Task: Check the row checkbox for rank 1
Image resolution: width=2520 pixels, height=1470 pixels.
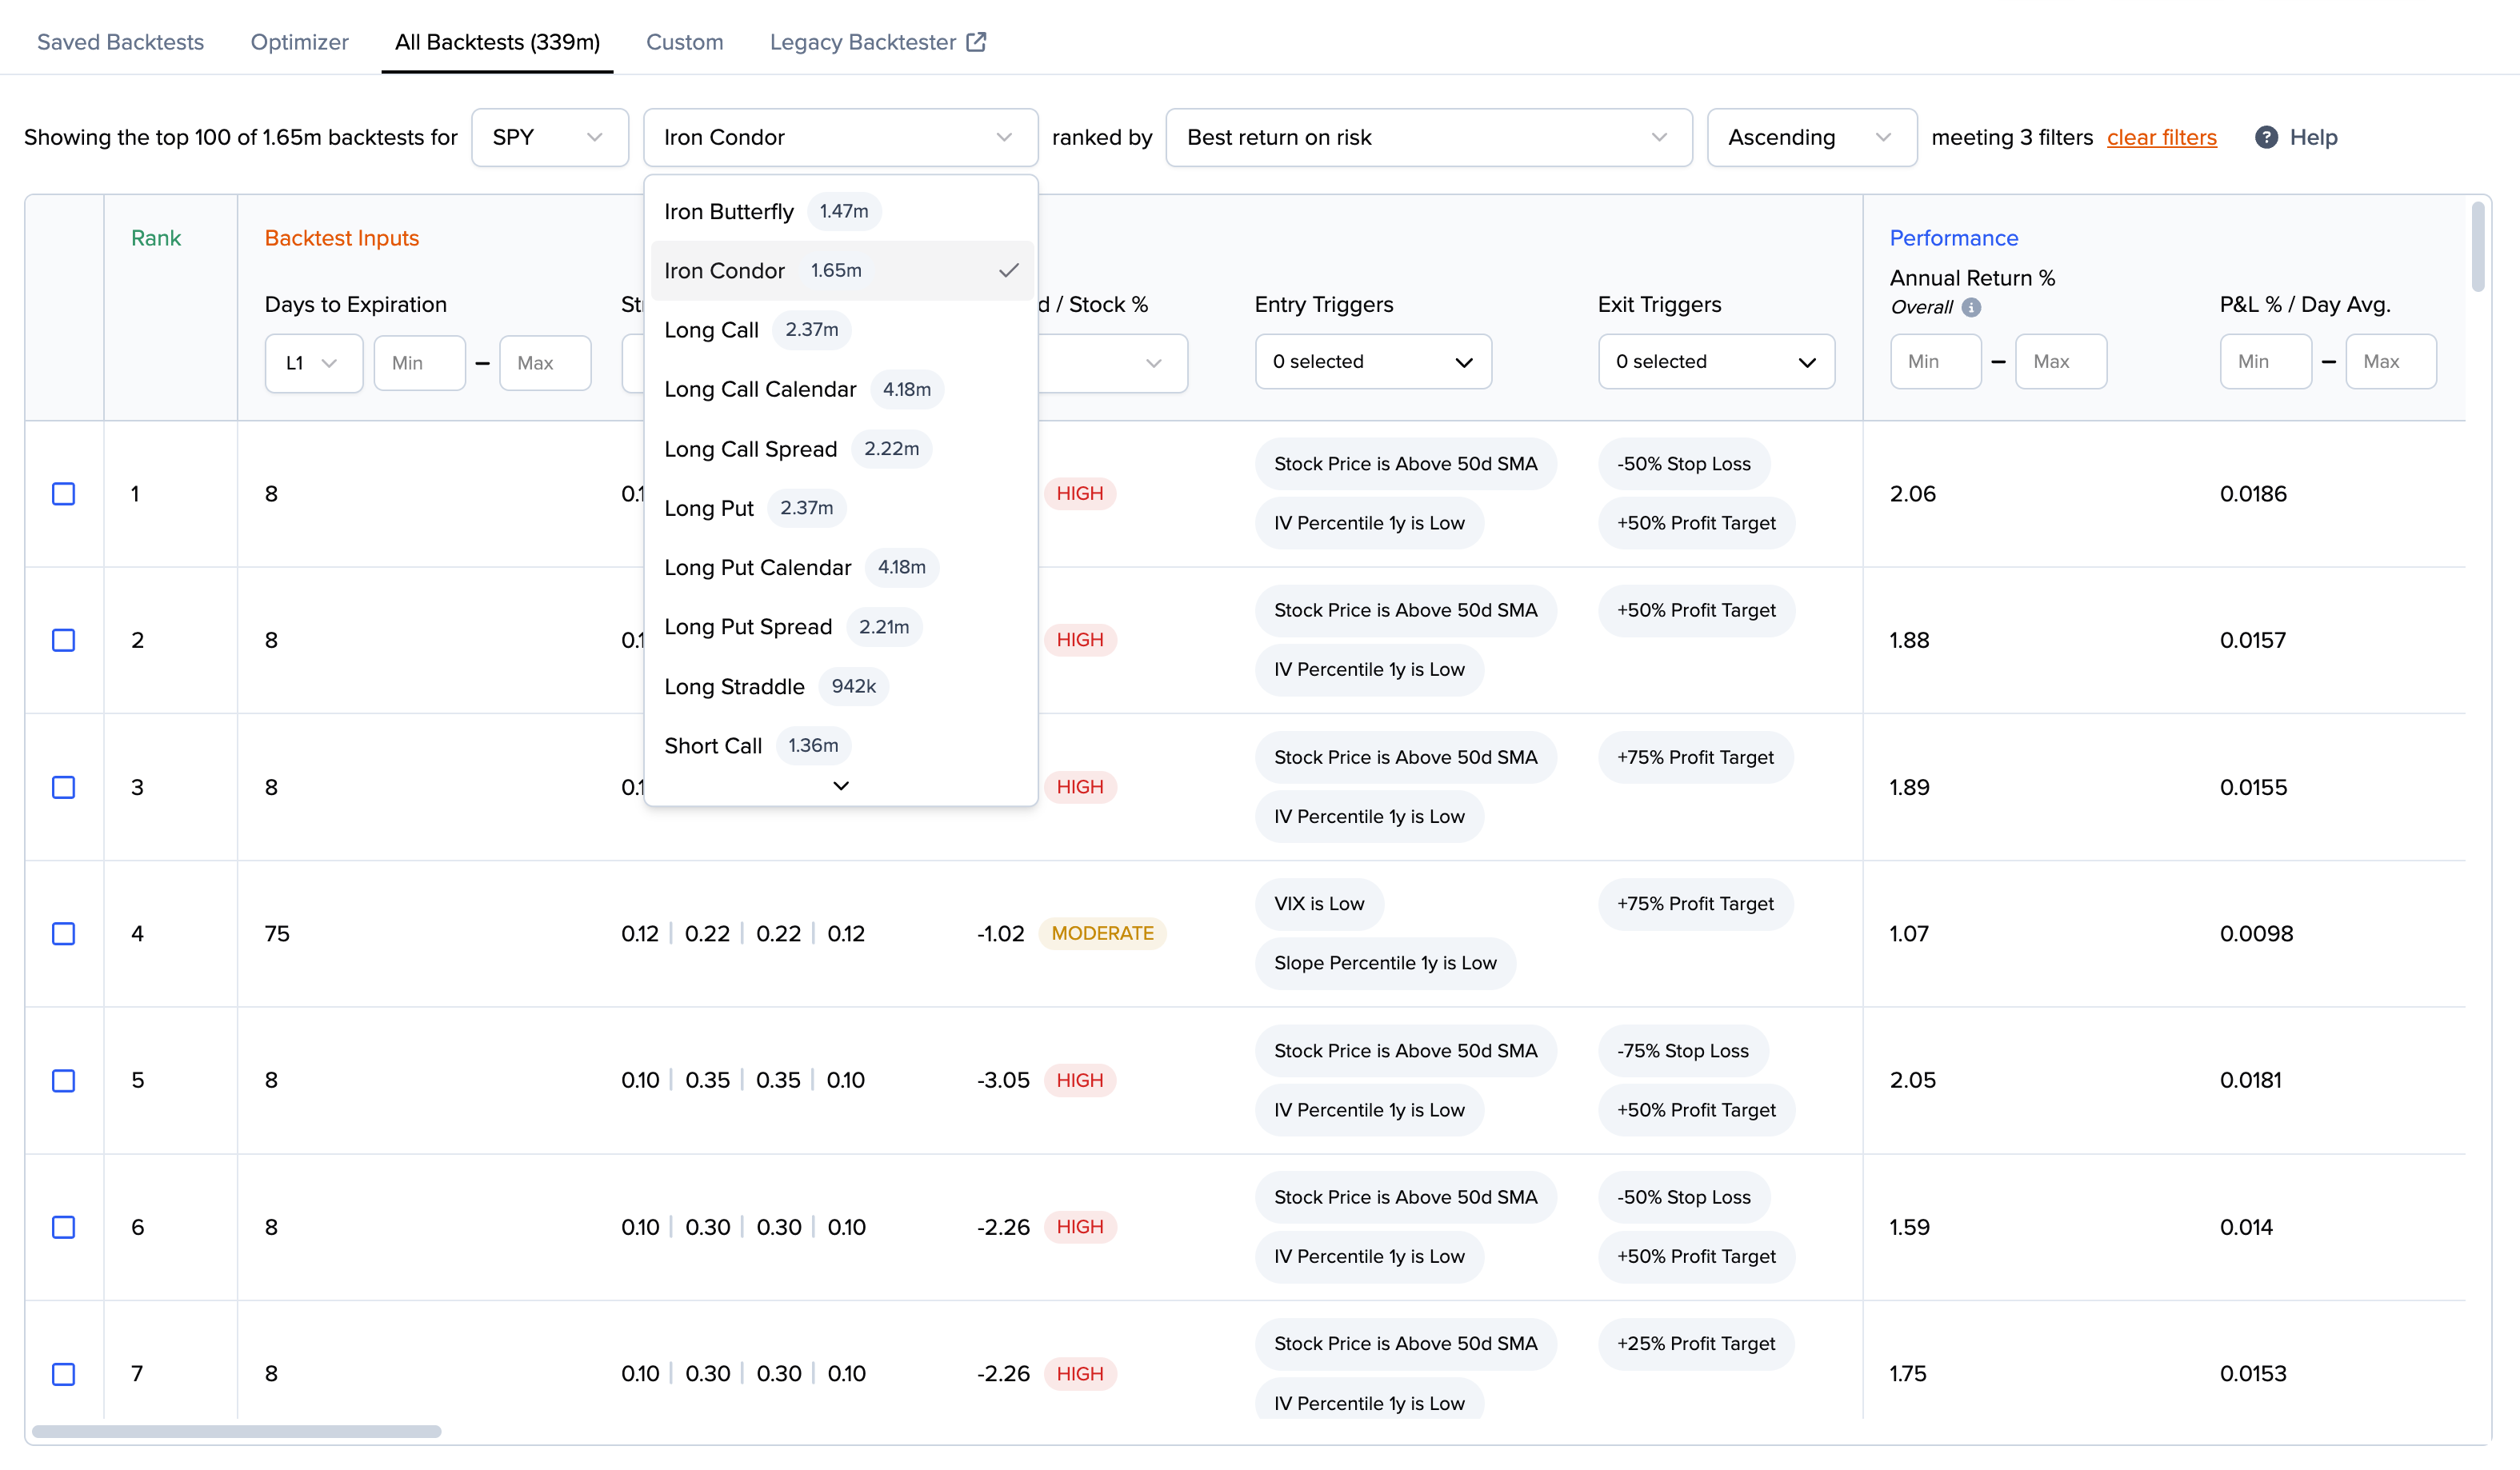Action: pos(64,493)
